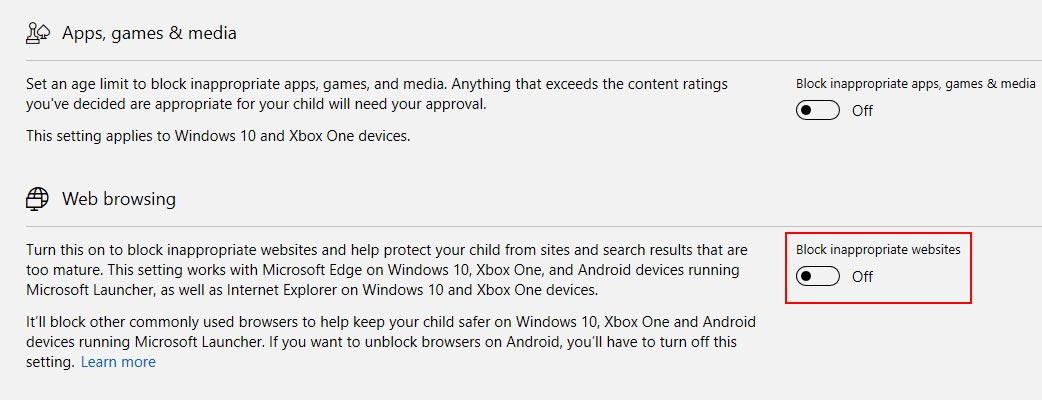Enable the Block inappropriate apps, games & media switch
This screenshot has width=1042, height=400.
tap(817, 110)
